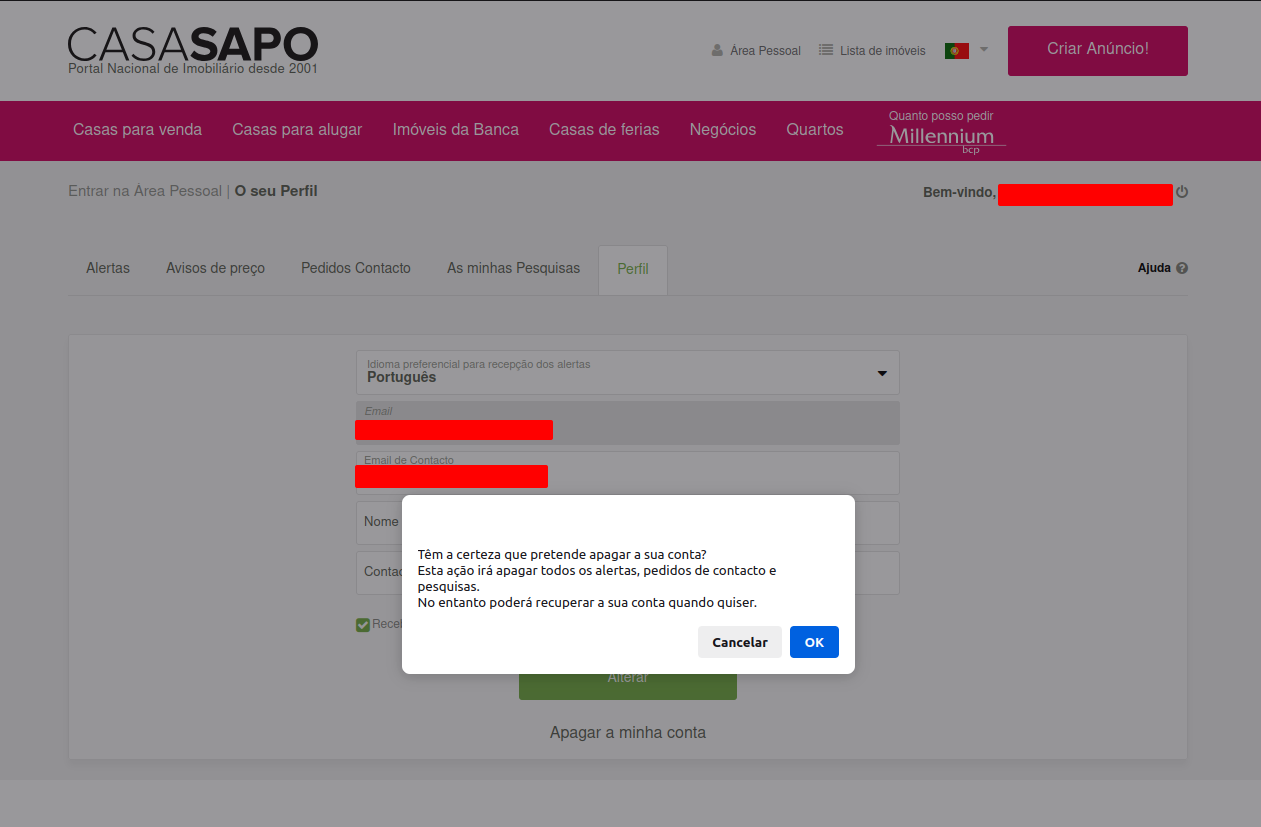Click the Apagar a minha conta link

point(627,732)
